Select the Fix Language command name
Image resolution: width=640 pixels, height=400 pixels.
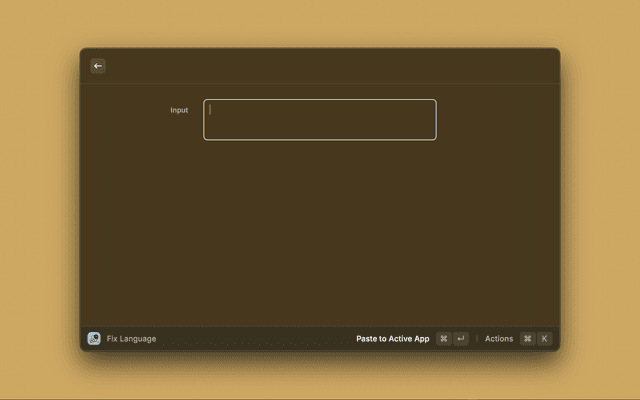(x=131, y=339)
